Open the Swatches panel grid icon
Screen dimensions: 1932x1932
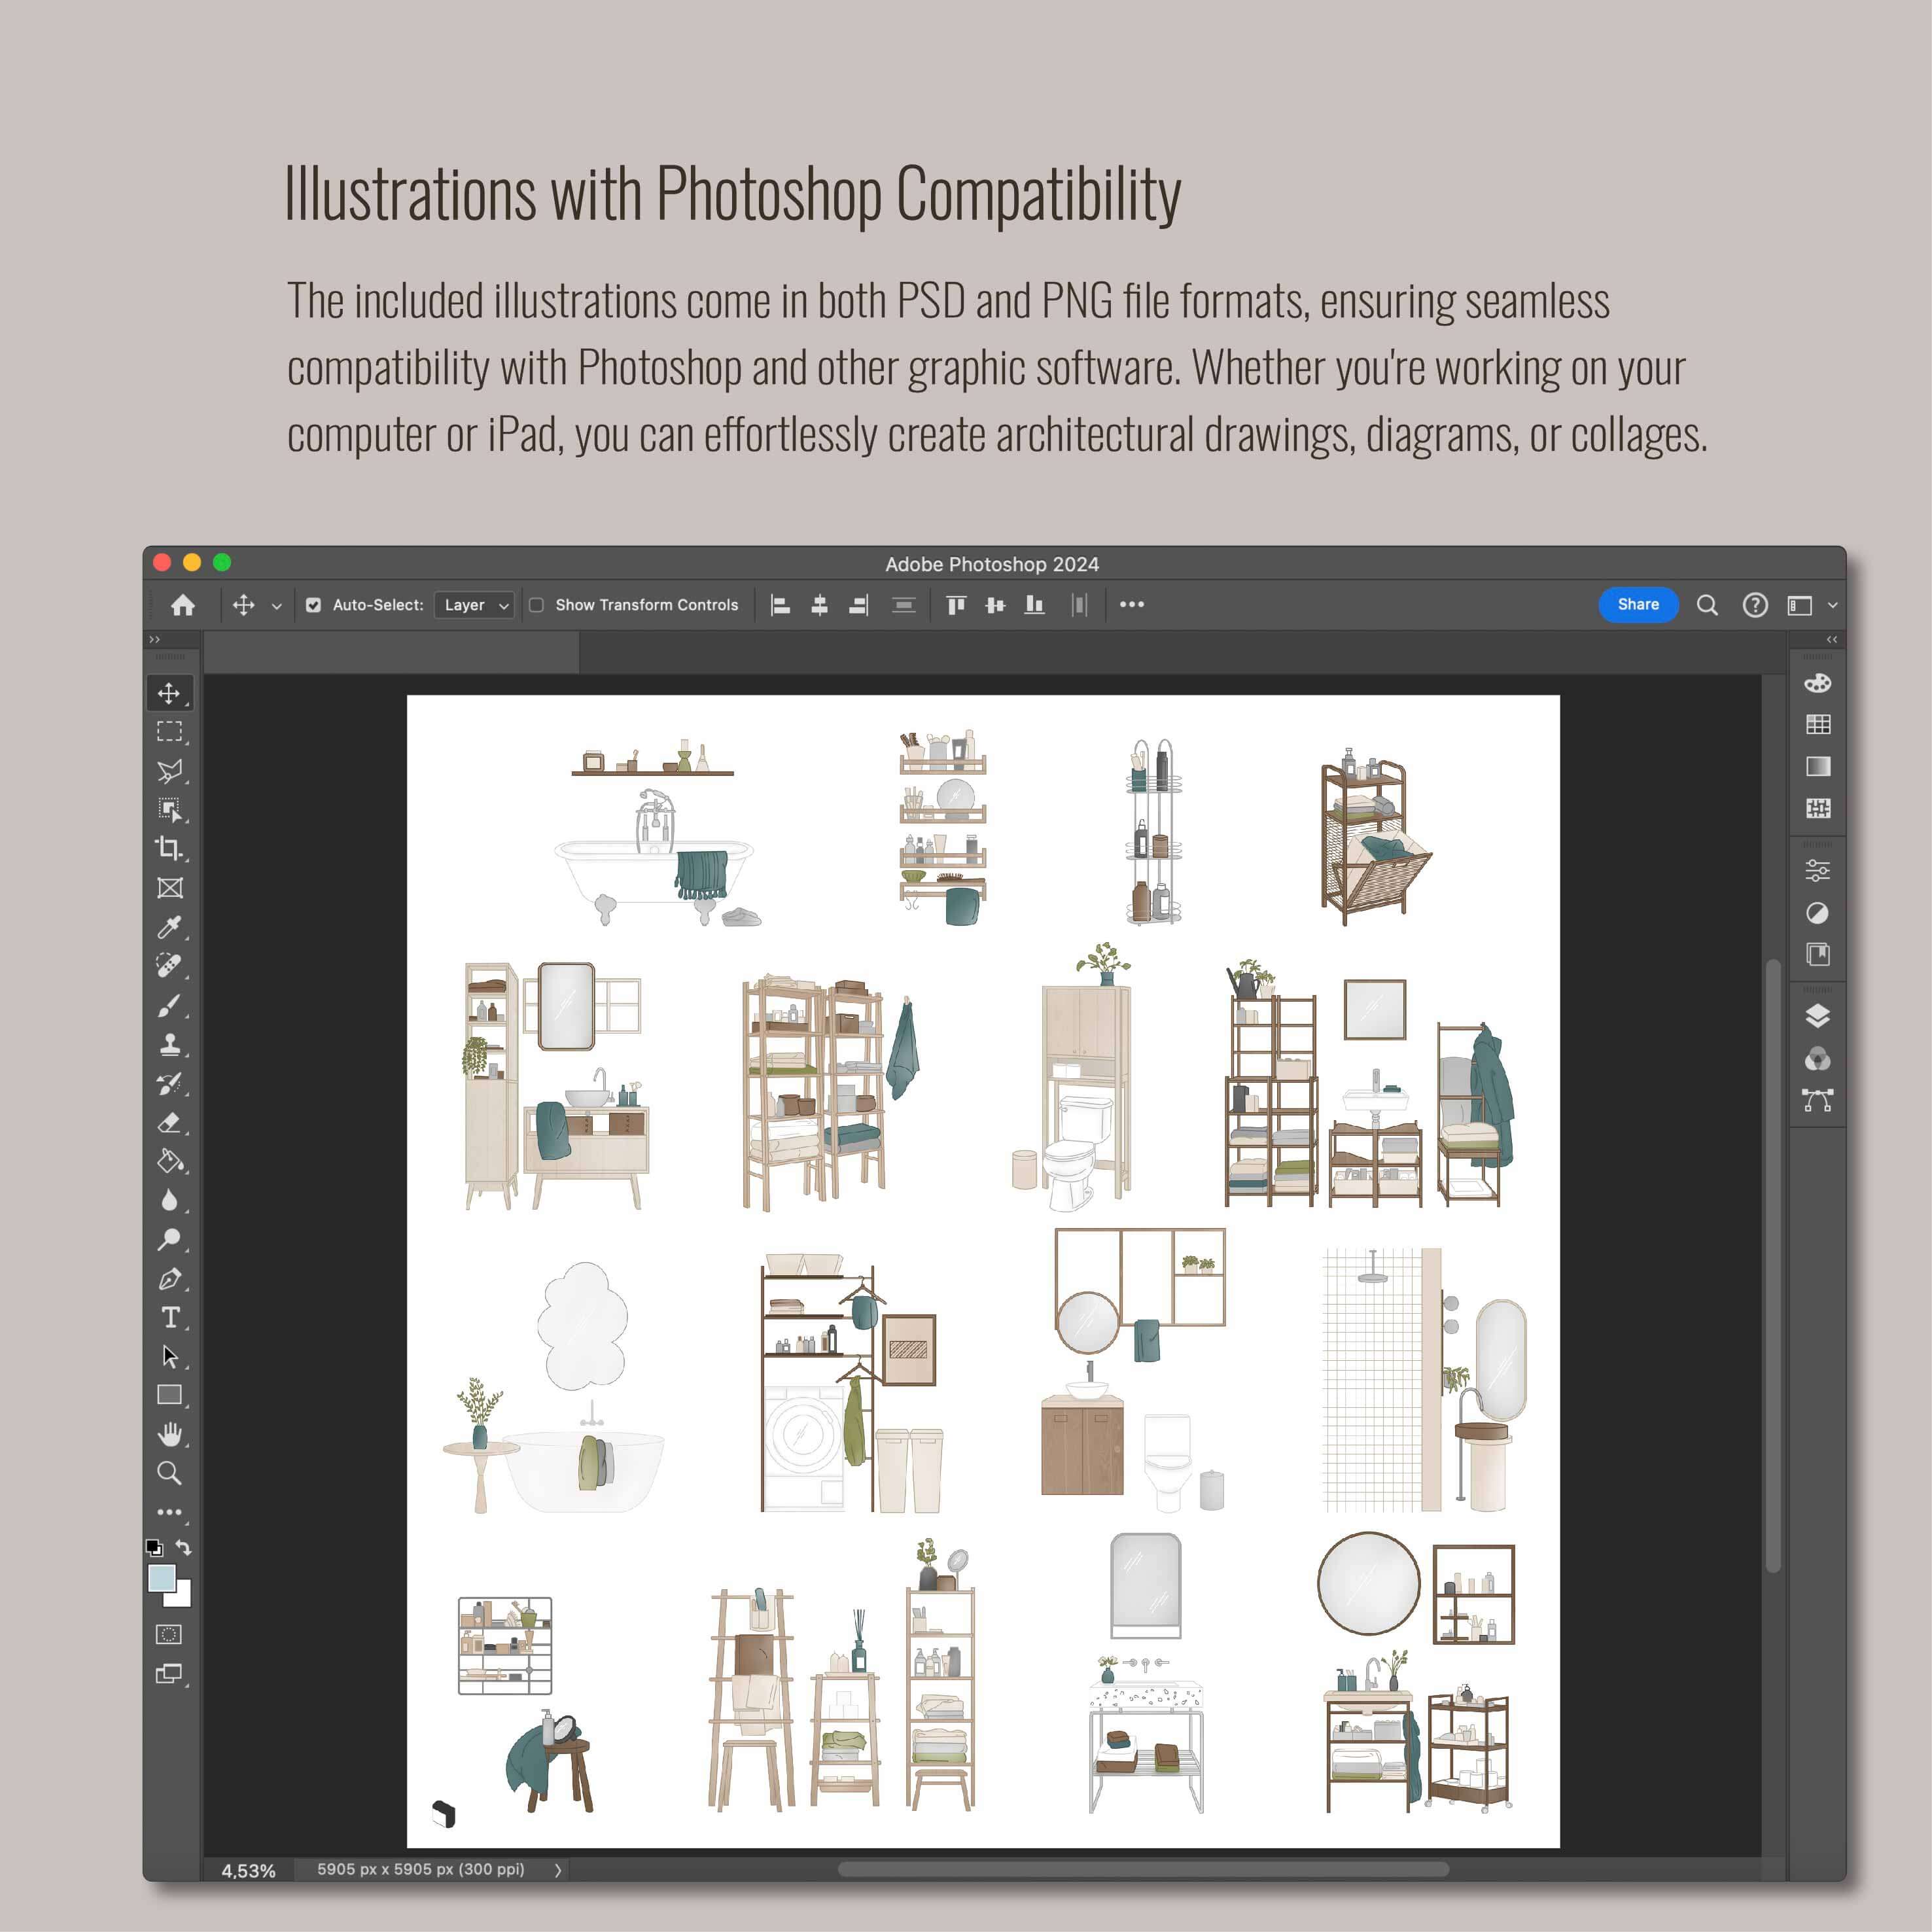pos(1818,724)
